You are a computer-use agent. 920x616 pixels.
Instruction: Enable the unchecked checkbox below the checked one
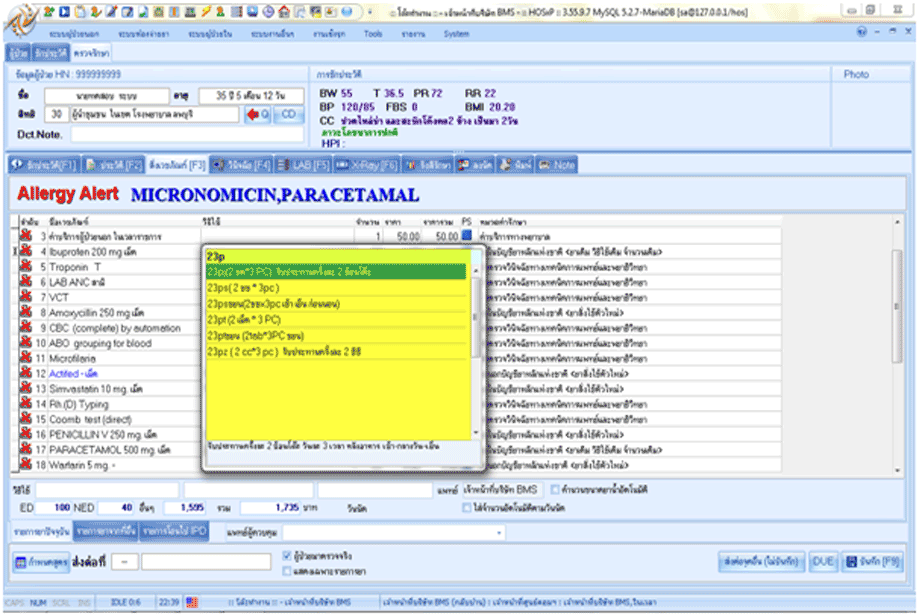[x=287, y=569]
